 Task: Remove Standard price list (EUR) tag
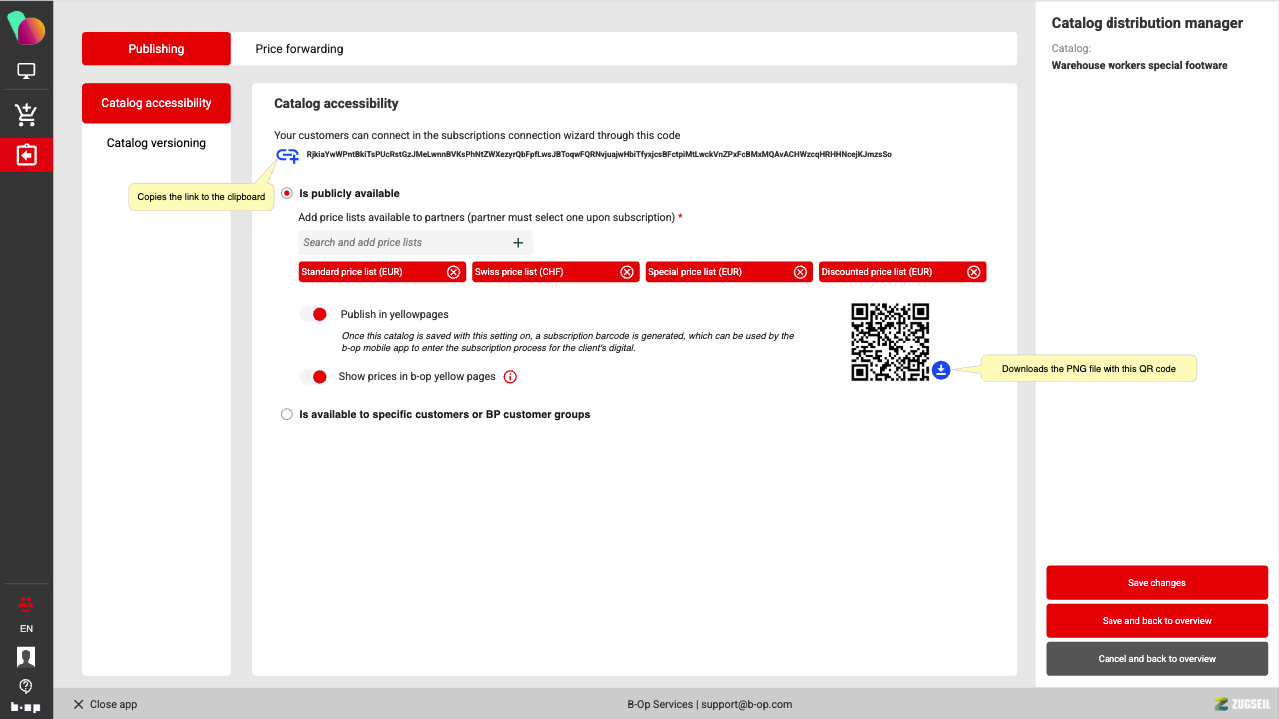(x=453, y=272)
